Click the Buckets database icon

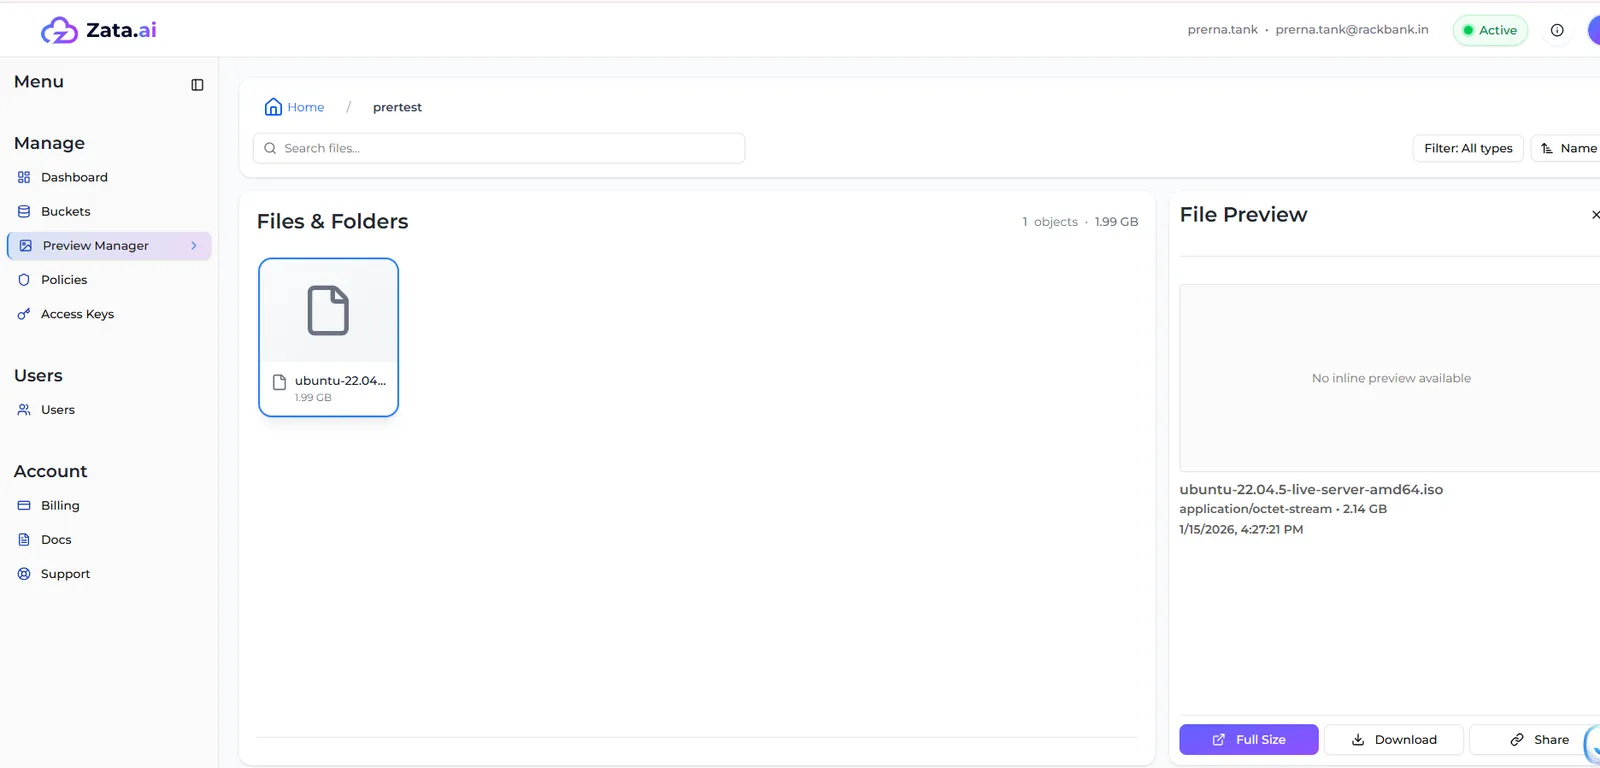[24, 211]
